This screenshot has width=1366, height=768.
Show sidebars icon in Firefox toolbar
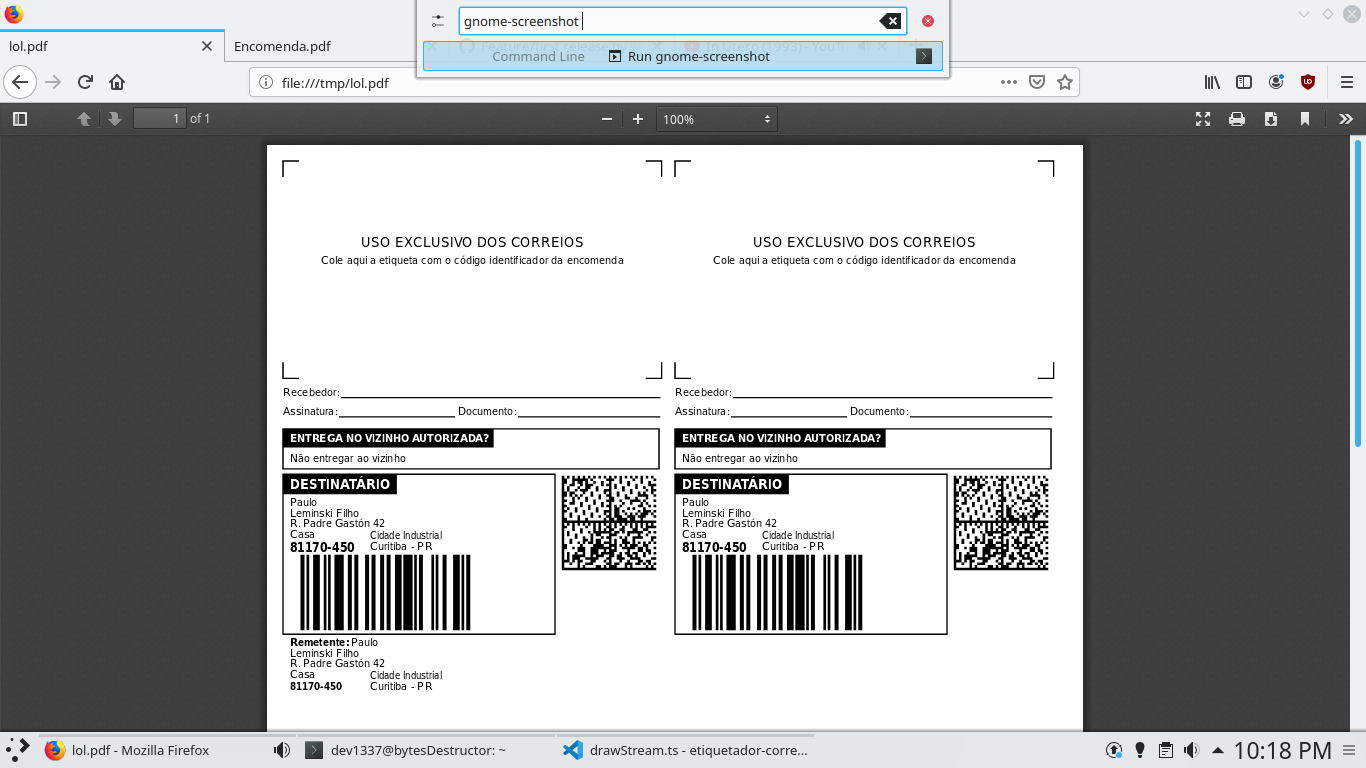[x=1244, y=82]
